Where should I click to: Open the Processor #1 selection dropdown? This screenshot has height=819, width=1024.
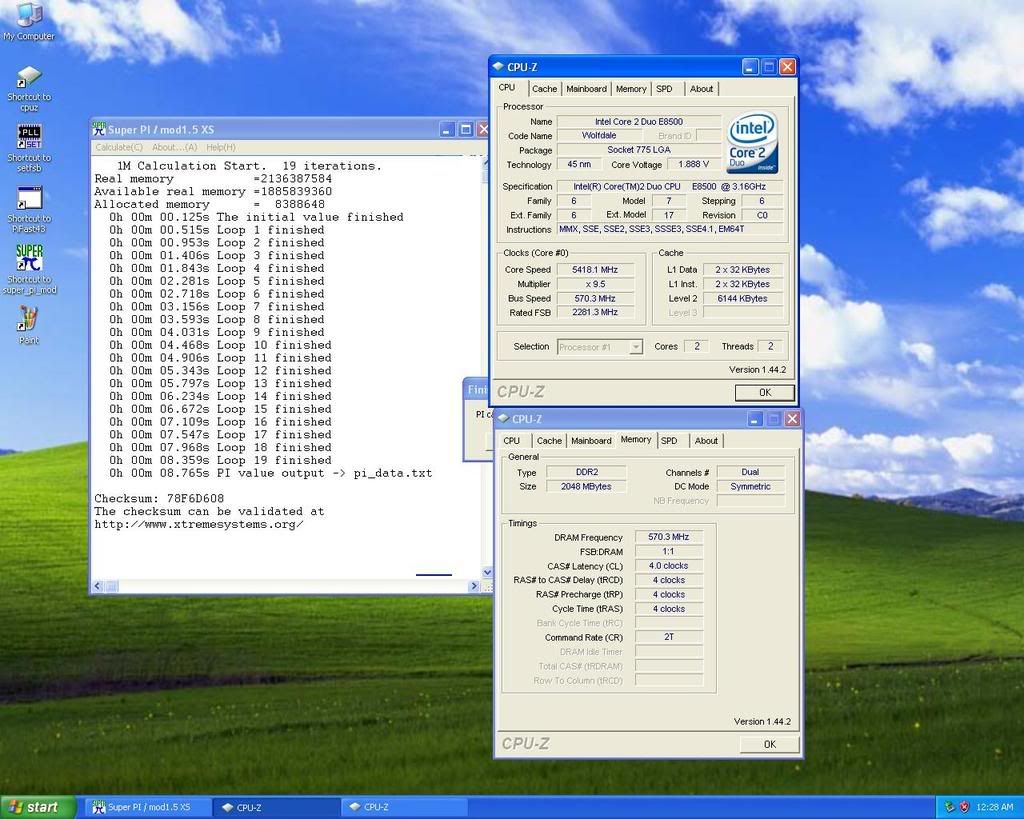(600, 347)
